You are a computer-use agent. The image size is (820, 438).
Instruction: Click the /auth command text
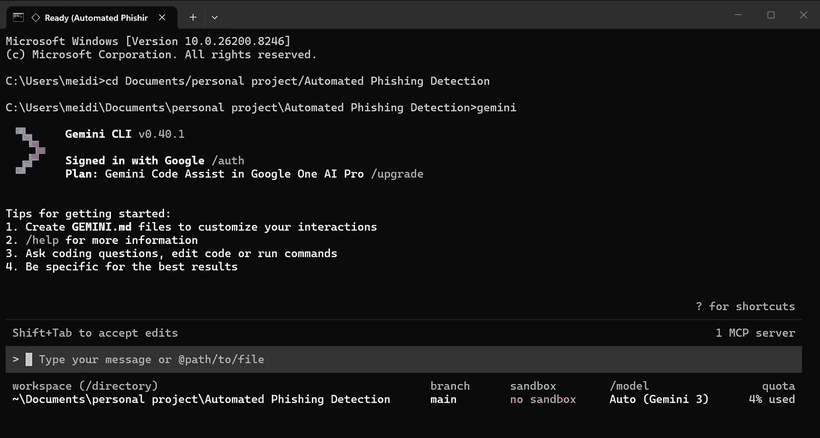[227, 160]
